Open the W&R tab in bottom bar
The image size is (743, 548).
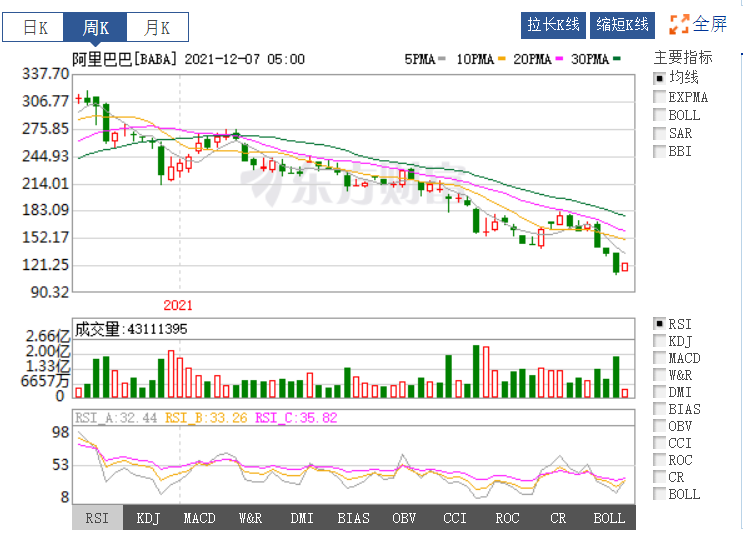tap(251, 518)
